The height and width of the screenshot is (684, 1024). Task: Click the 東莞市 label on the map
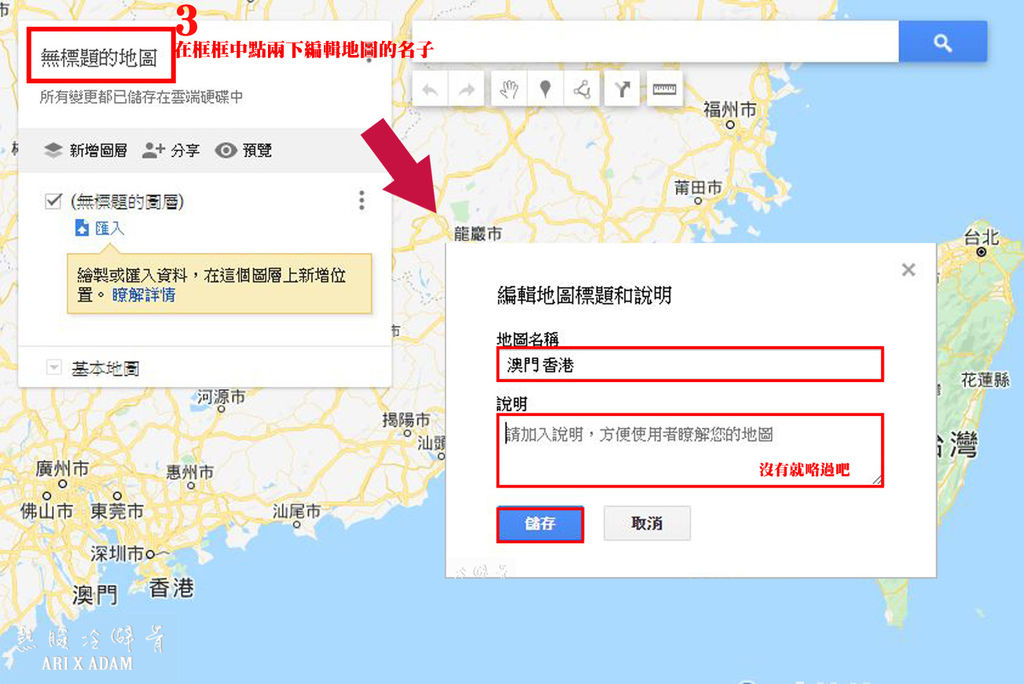tap(117, 510)
